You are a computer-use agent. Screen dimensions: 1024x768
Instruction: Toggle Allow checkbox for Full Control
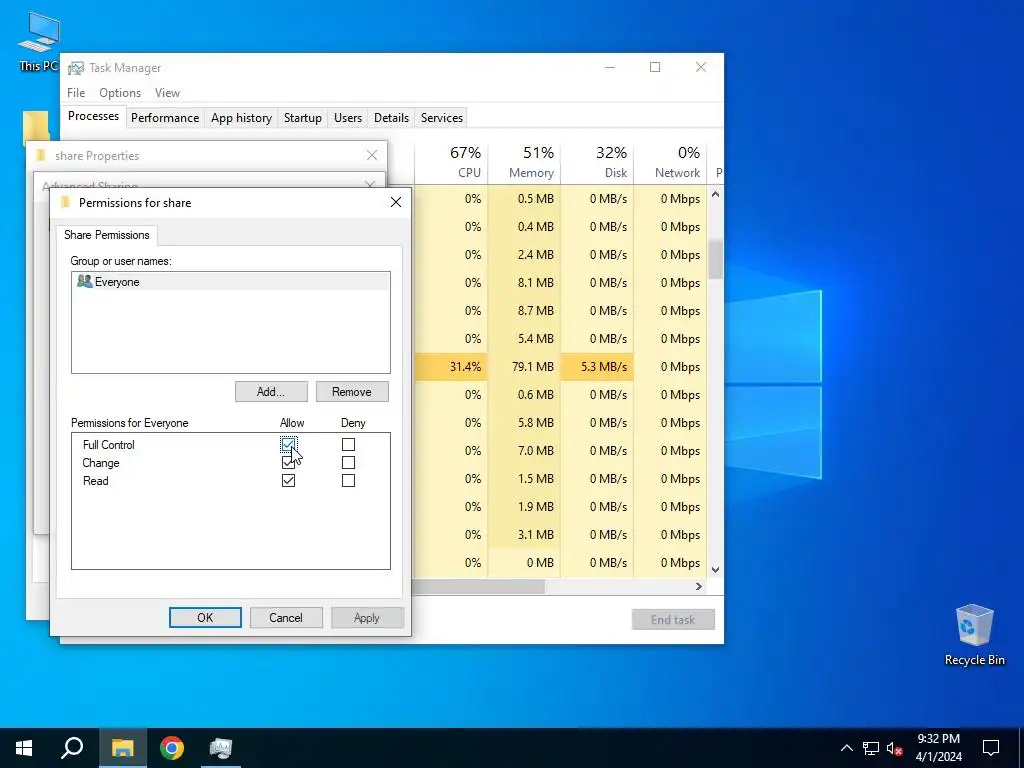[x=288, y=444]
